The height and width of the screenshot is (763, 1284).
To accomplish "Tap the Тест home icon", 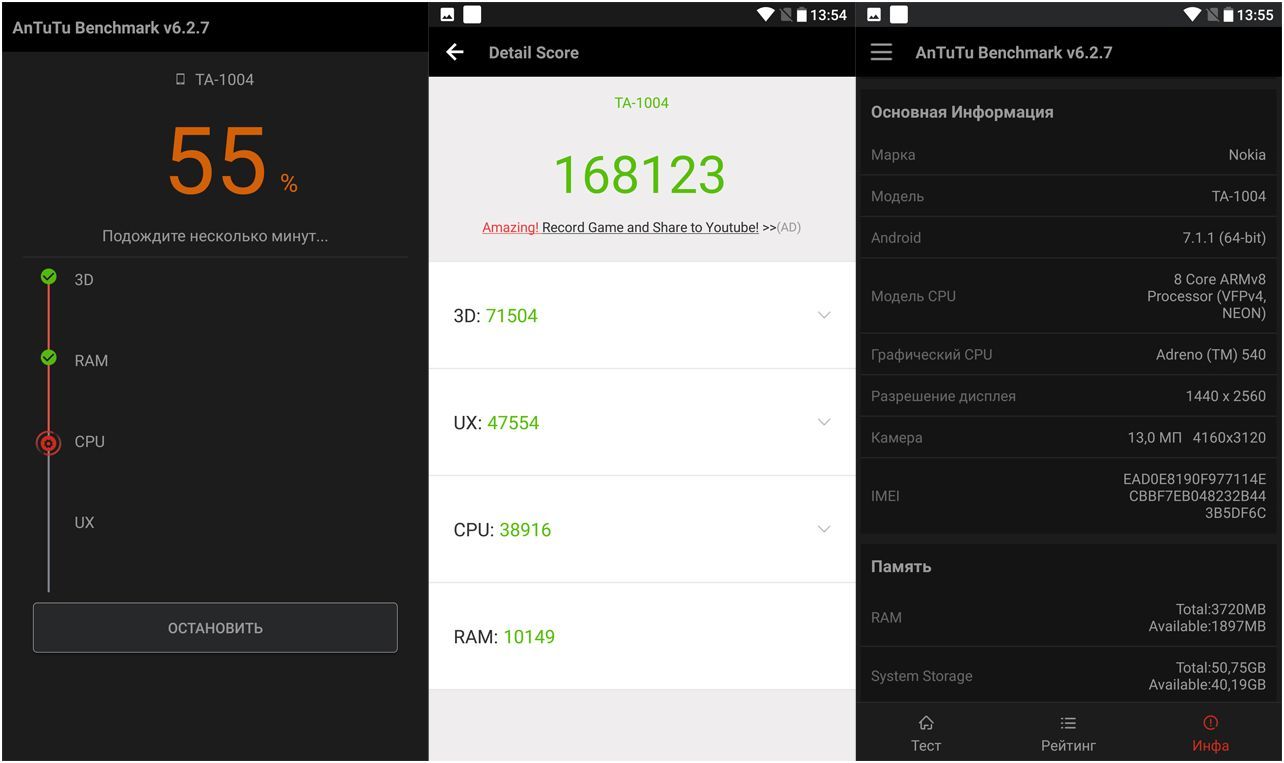I will [926, 723].
